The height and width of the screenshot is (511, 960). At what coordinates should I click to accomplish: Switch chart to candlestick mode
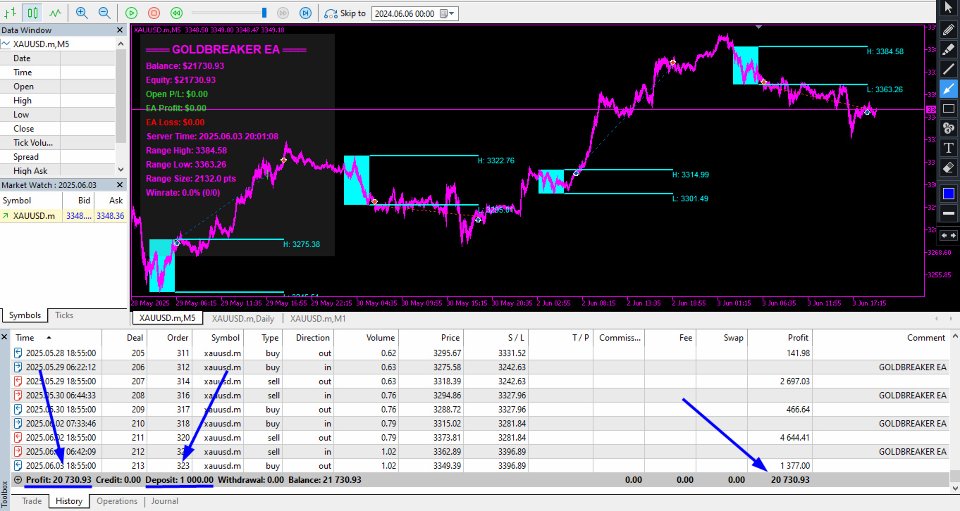32,12
